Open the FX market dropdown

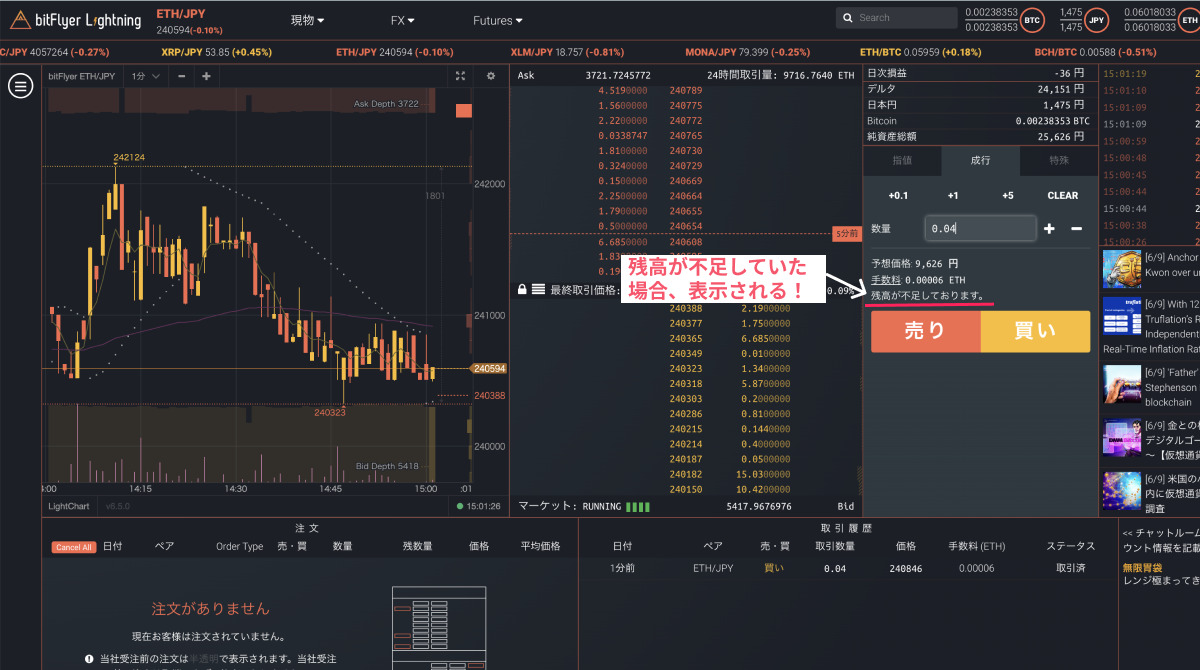click(x=402, y=20)
